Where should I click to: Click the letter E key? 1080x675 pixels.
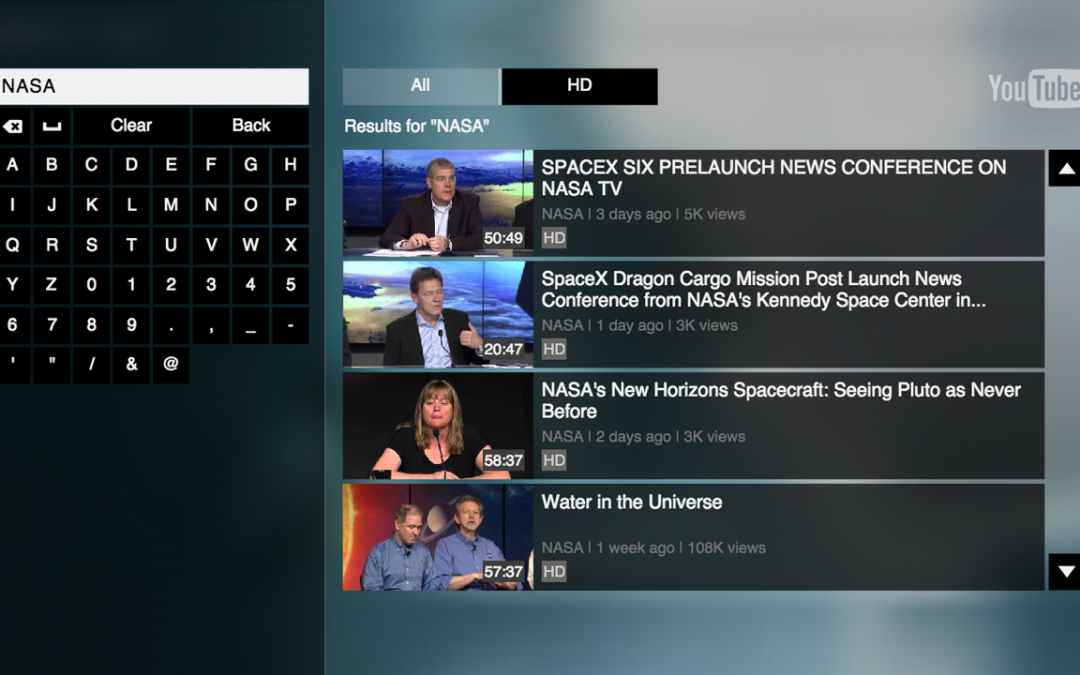[x=171, y=165]
